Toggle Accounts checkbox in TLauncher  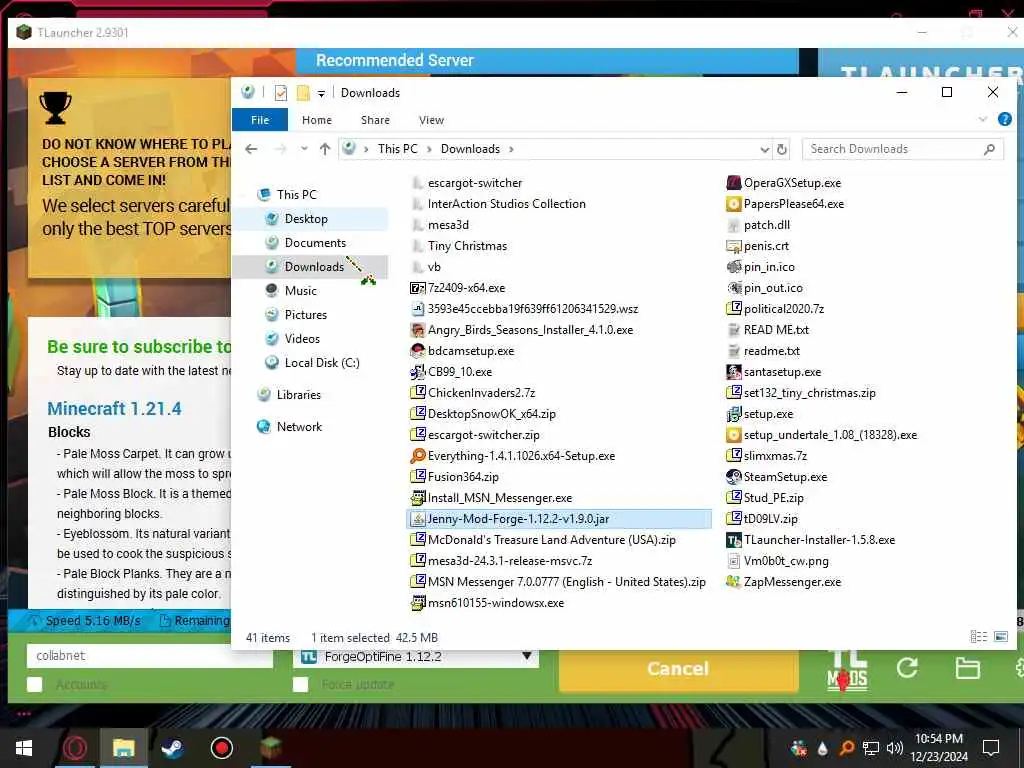click(35, 684)
